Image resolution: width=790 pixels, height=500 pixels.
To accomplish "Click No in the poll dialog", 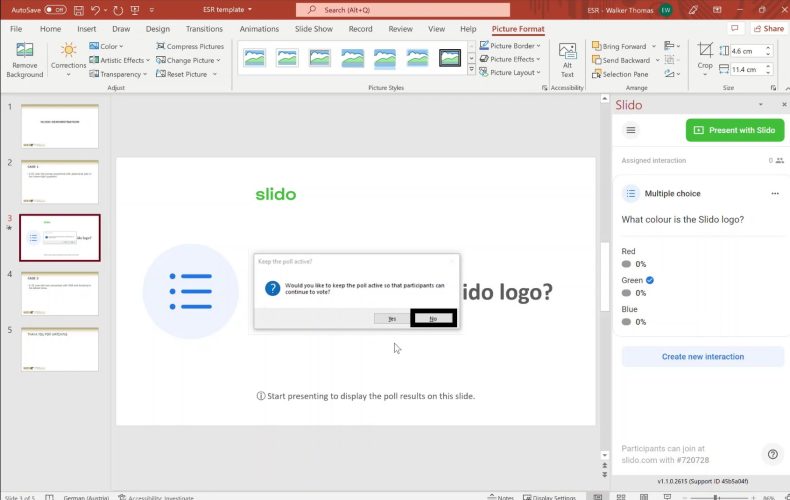I will pos(433,318).
